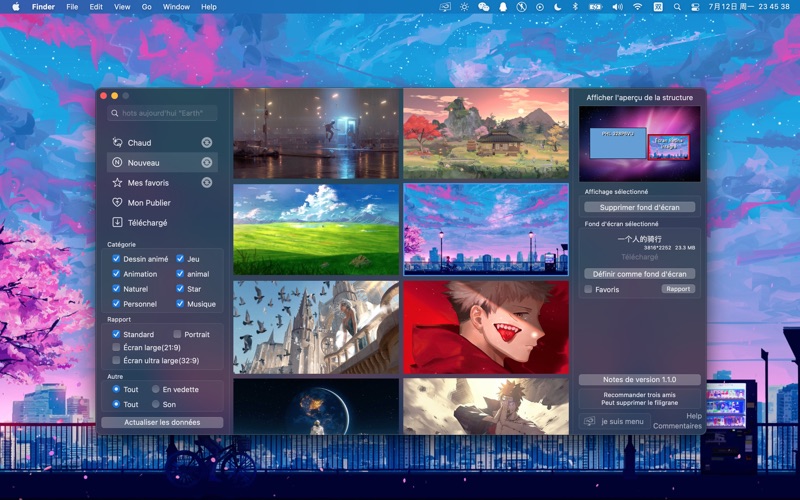Open the Apple menu
800x500 pixels.
tap(15, 7)
